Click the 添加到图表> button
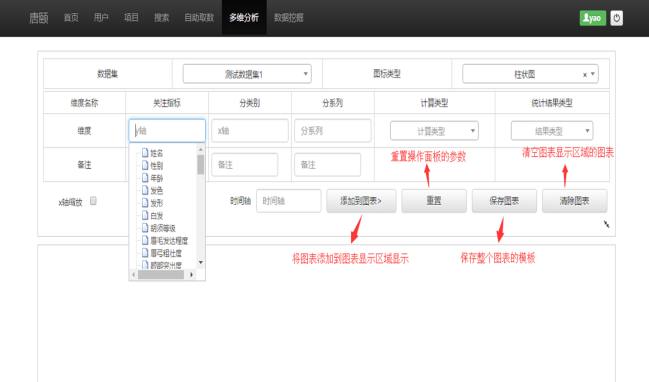 click(x=361, y=201)
